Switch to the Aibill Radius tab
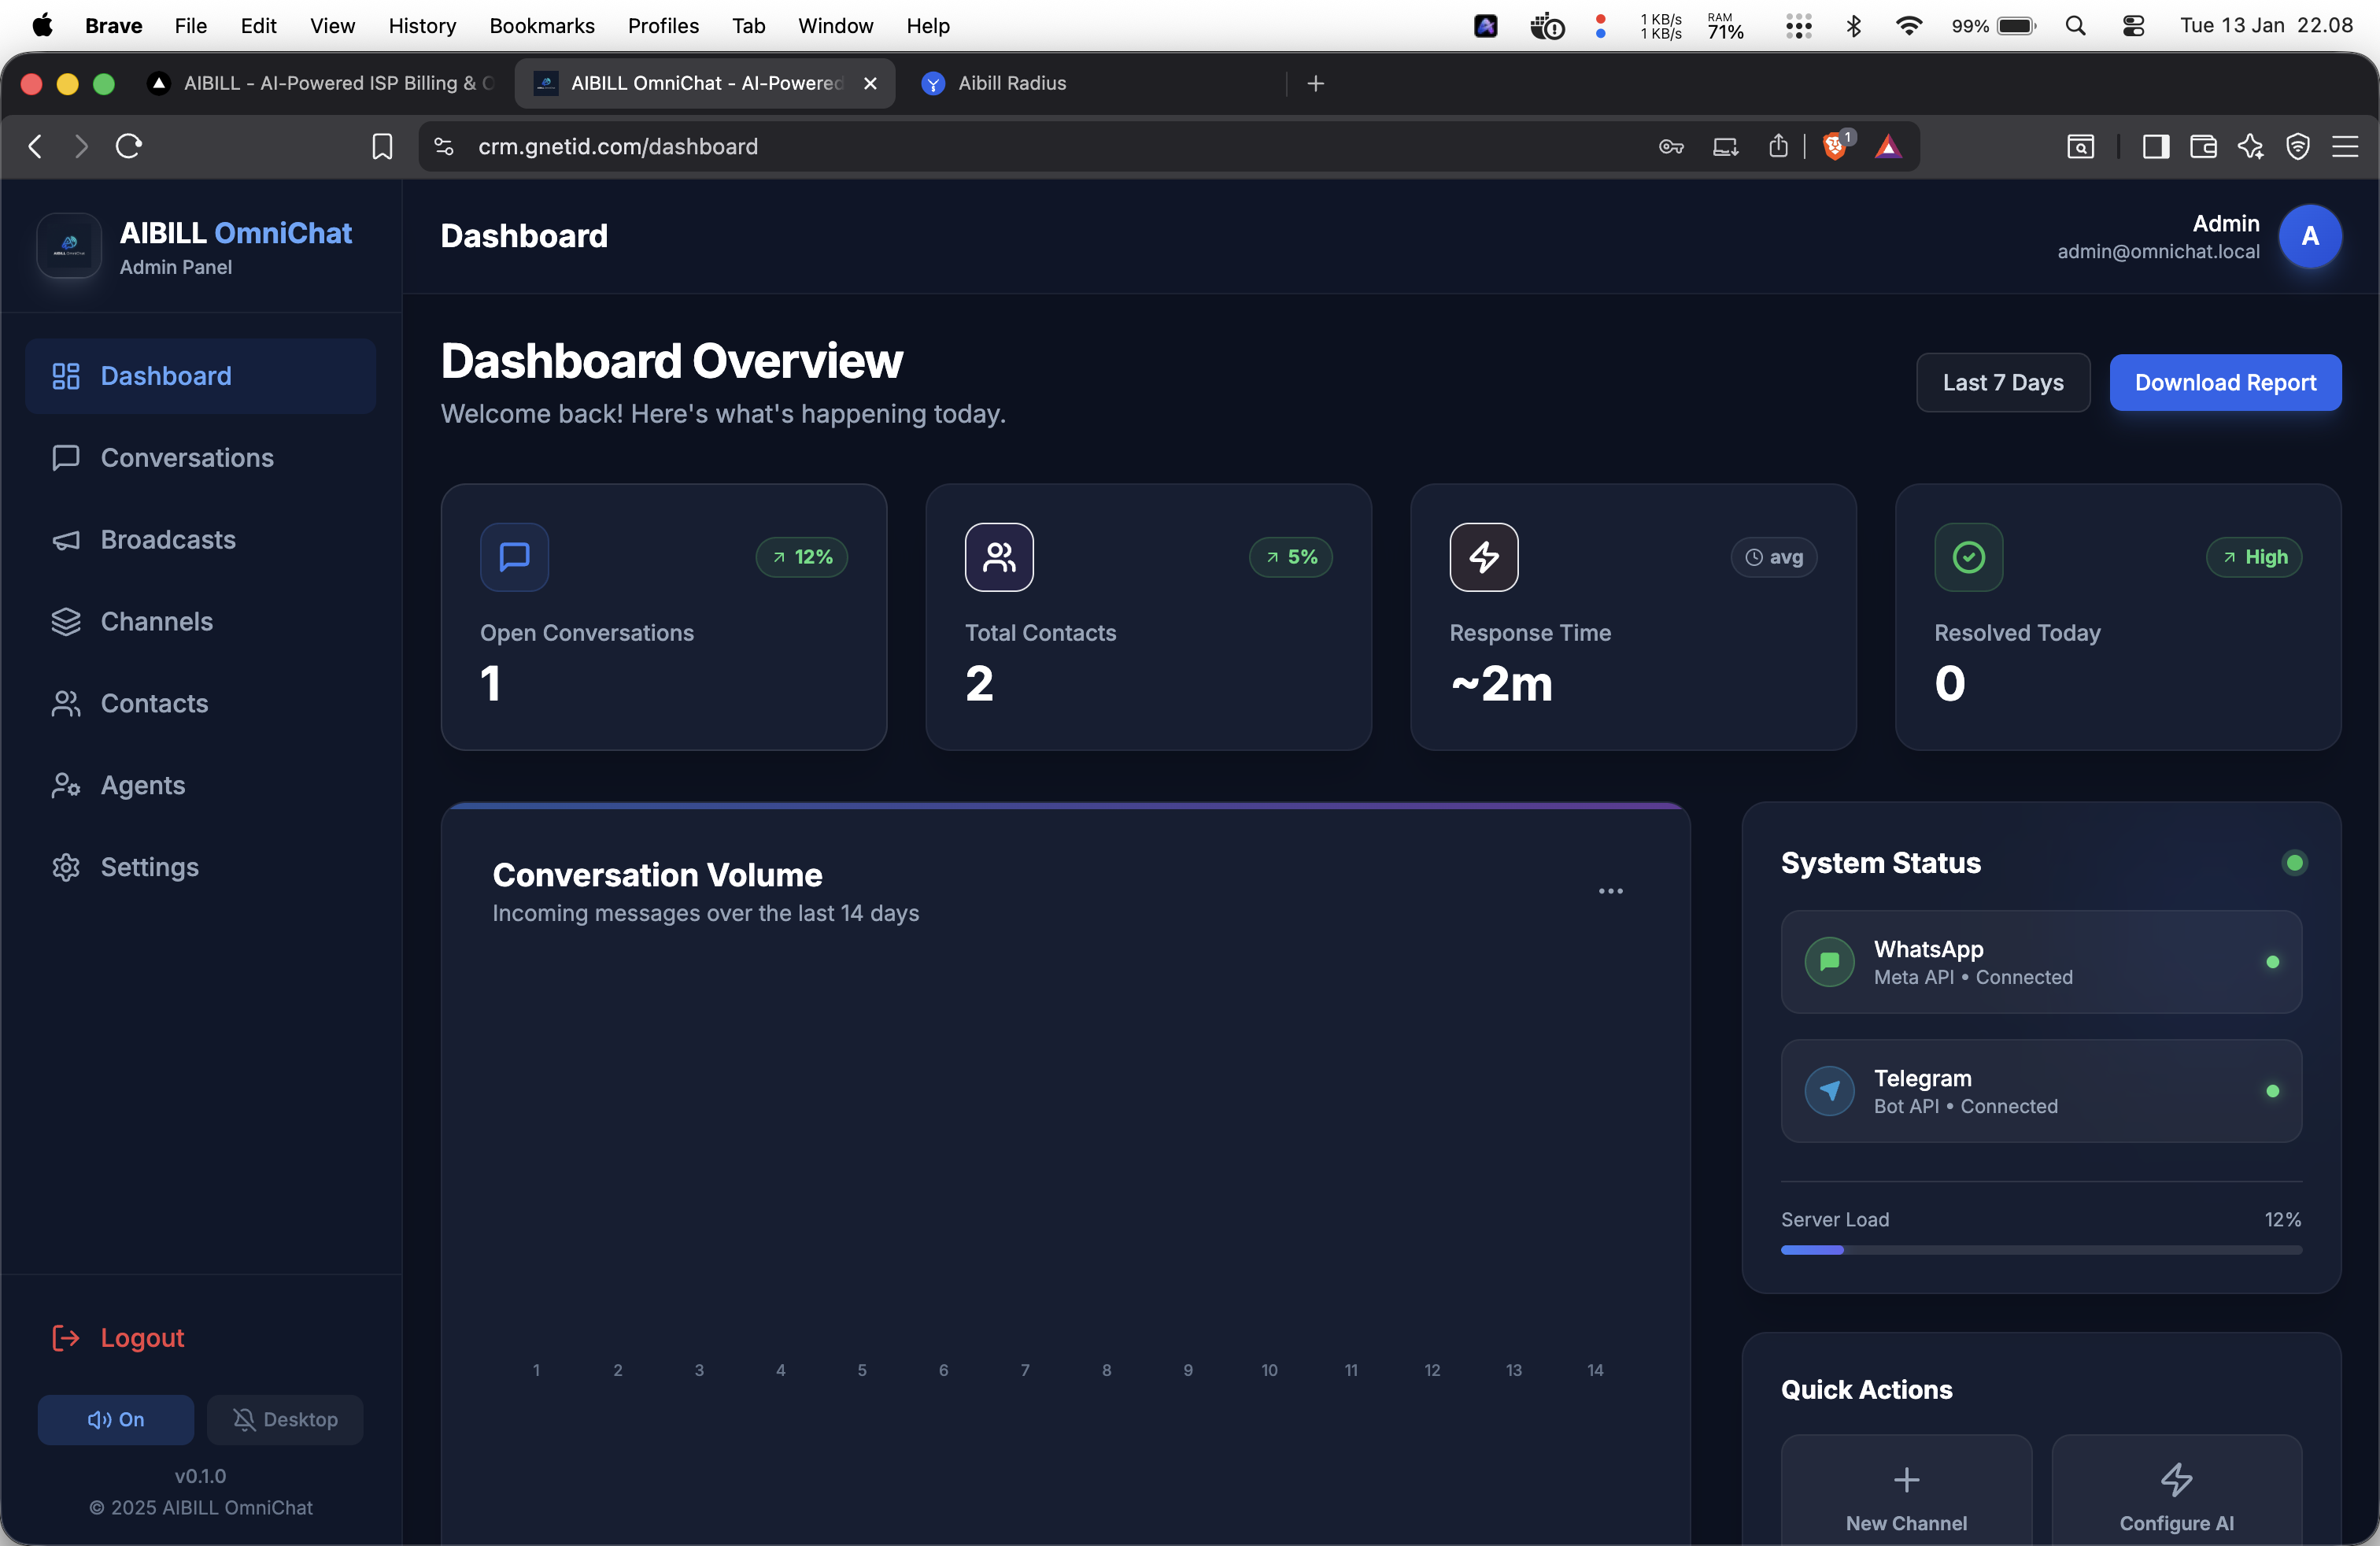The height and width of the screenshot is (1546, 2380). click(1011, 83)
